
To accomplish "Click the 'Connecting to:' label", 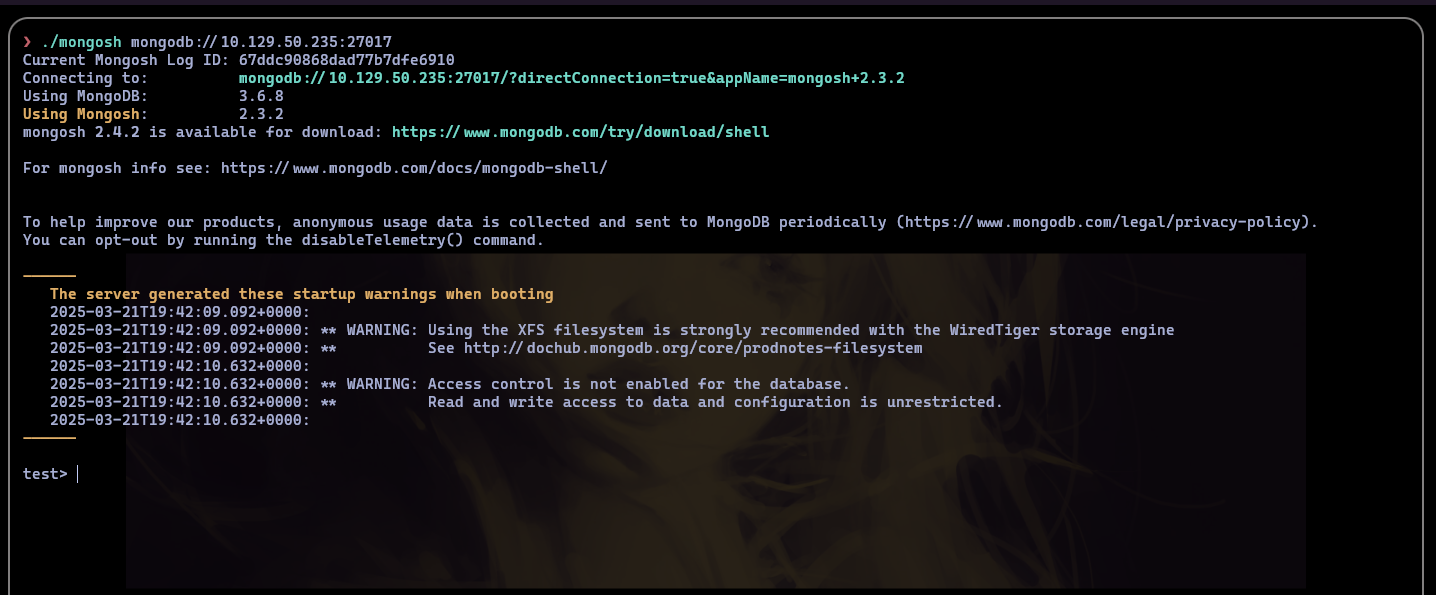I will (x=85, y=78).
